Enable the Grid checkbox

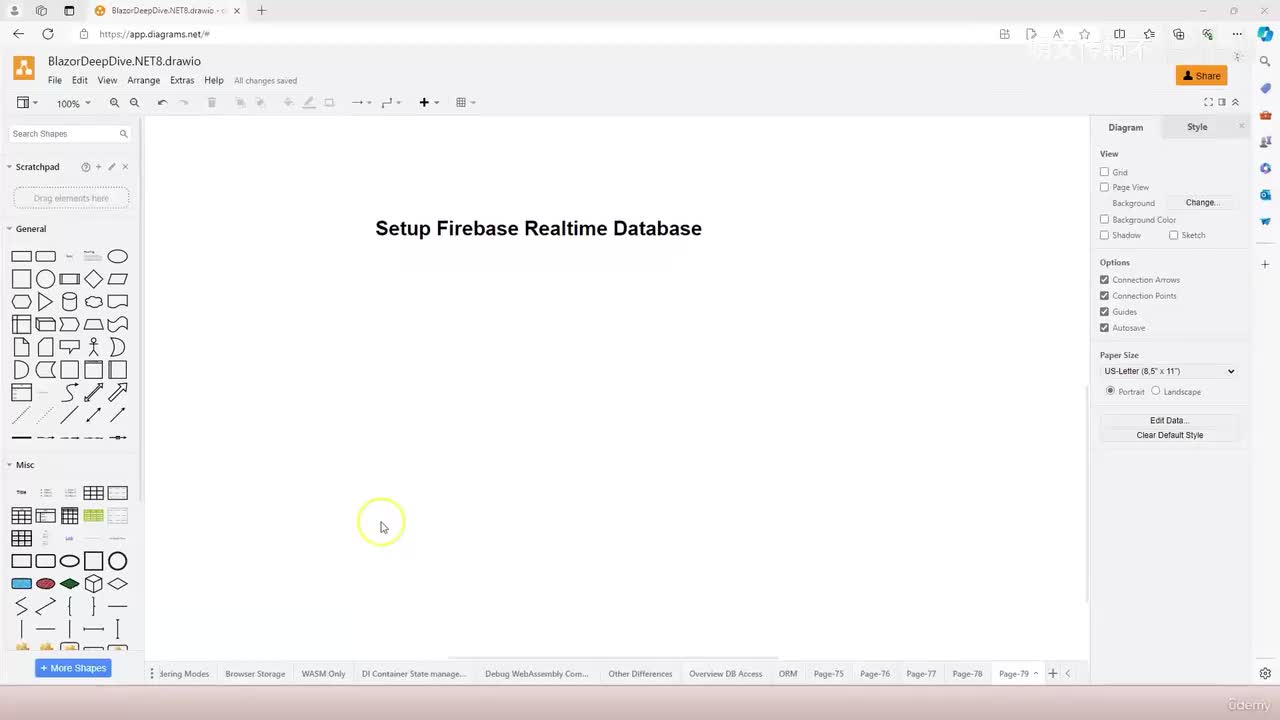[x=1104, y=172]
